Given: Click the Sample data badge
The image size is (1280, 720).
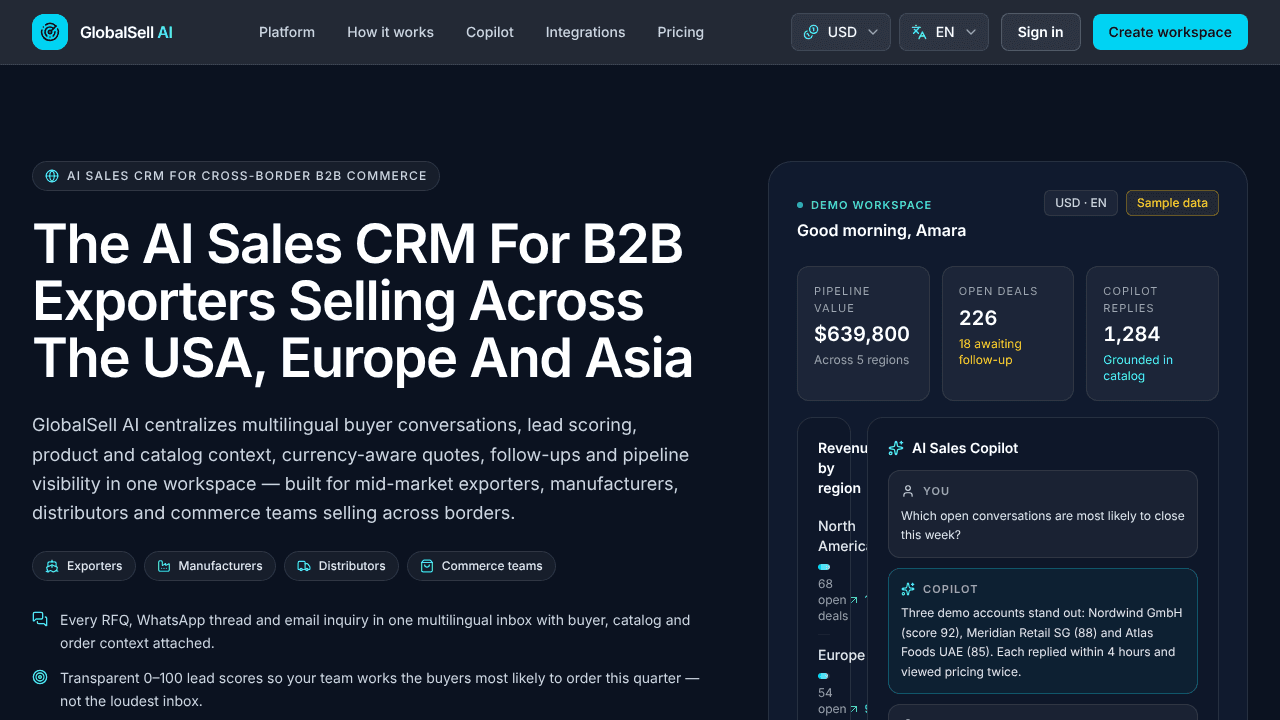Looking at the screenshot, I should point(1172,203).
